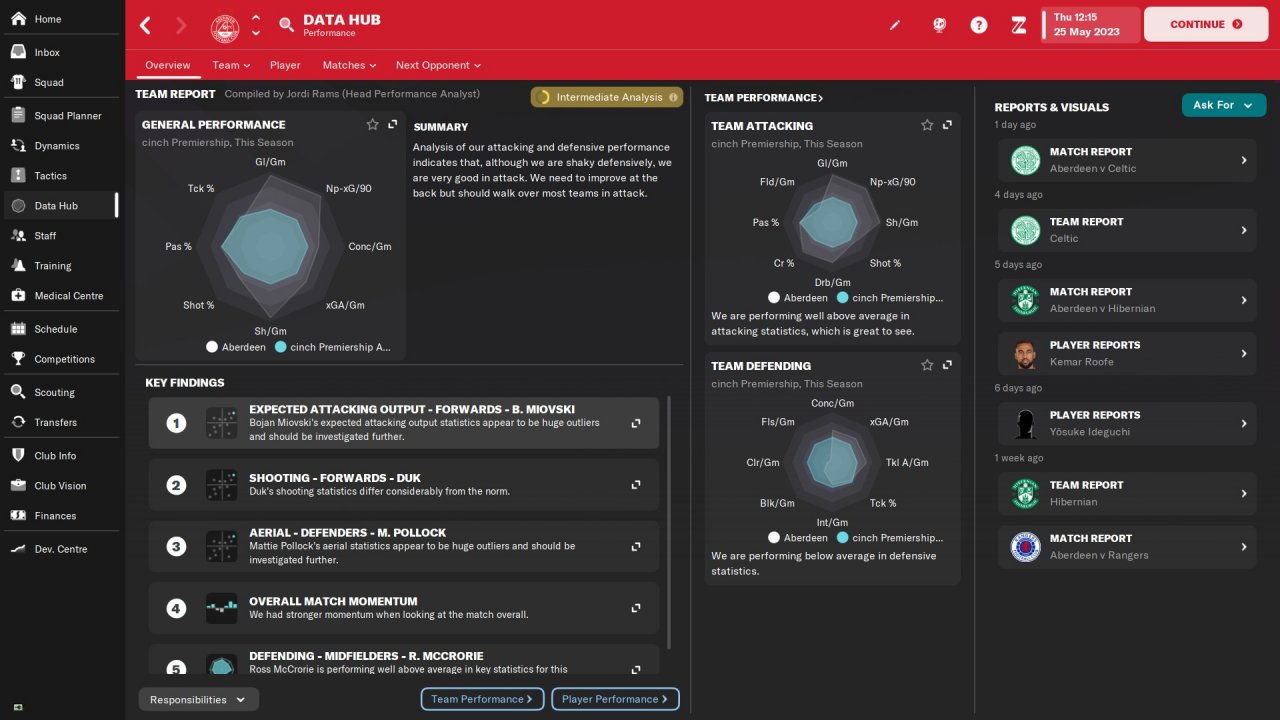The height and width of the screenshot is (720, 1280).
Task: Click the Intermediate Analysis badge
Action: tap(607, 97)
